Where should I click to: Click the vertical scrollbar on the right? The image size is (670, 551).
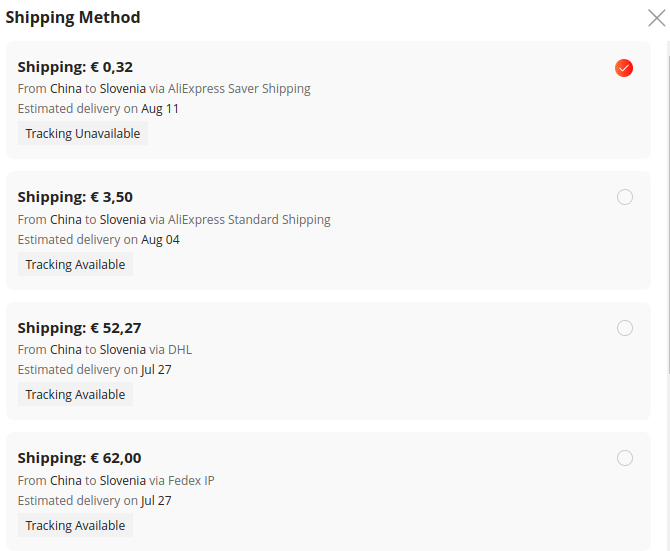668,209
